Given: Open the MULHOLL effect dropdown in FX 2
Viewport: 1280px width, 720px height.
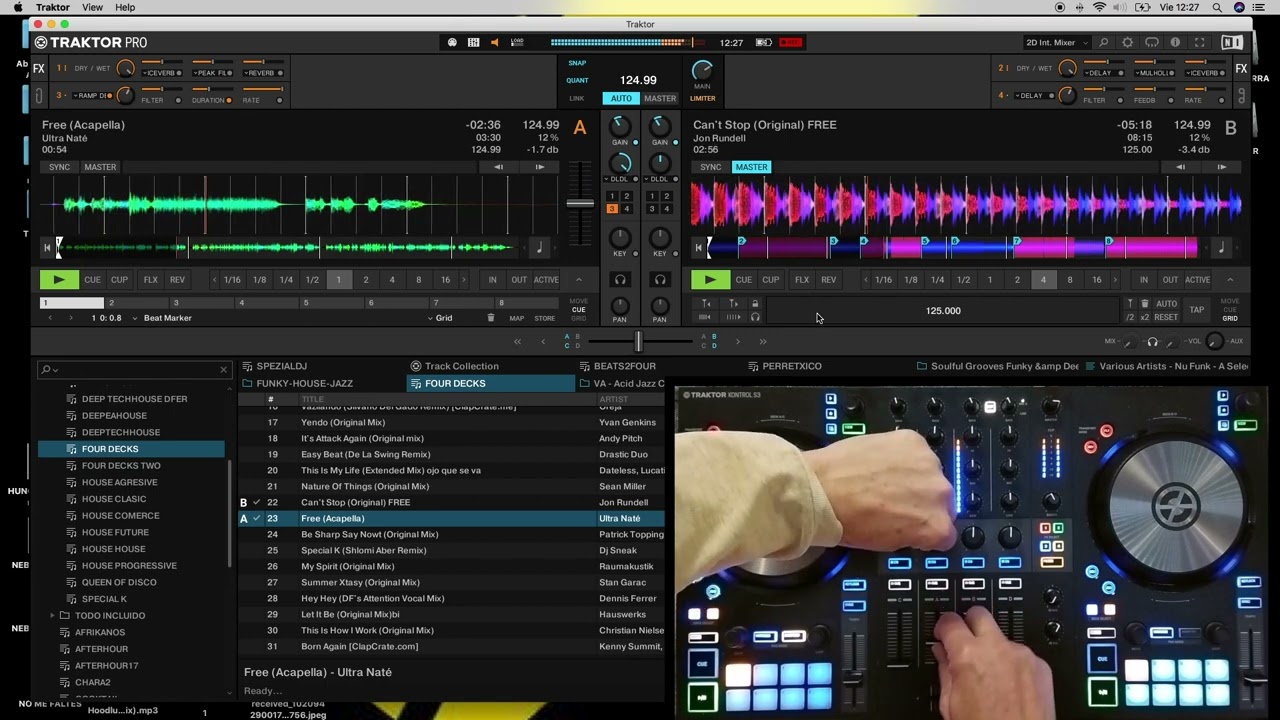Looking at the screenshot, I should click(1155, 73).
